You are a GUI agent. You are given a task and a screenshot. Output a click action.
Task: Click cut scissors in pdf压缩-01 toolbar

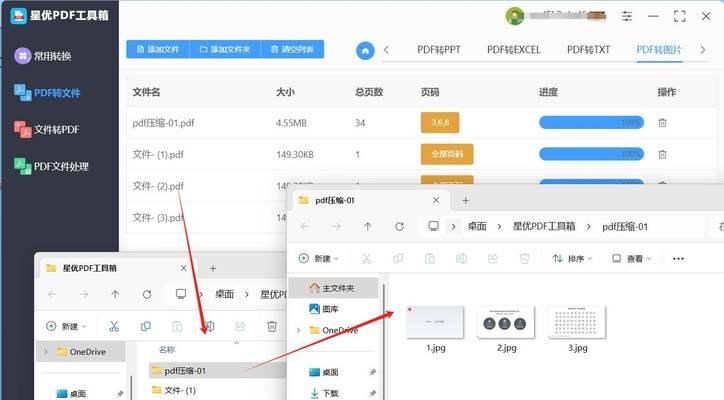point(366,259)
